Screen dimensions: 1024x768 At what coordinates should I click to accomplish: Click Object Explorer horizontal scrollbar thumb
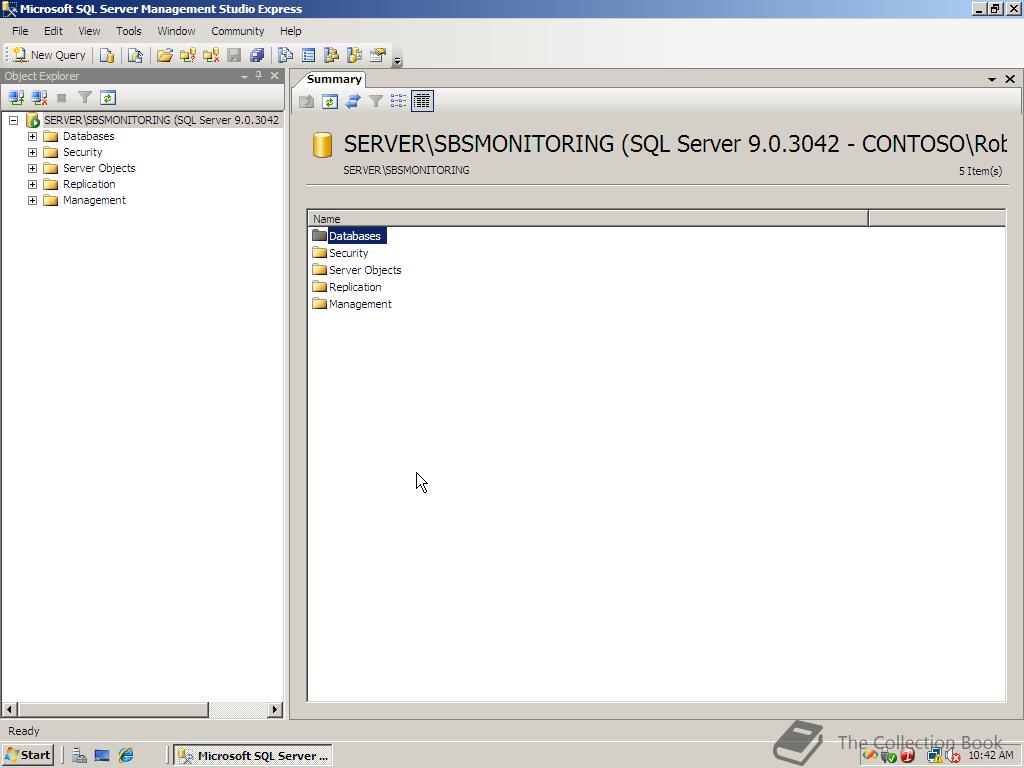click(112, 709)
